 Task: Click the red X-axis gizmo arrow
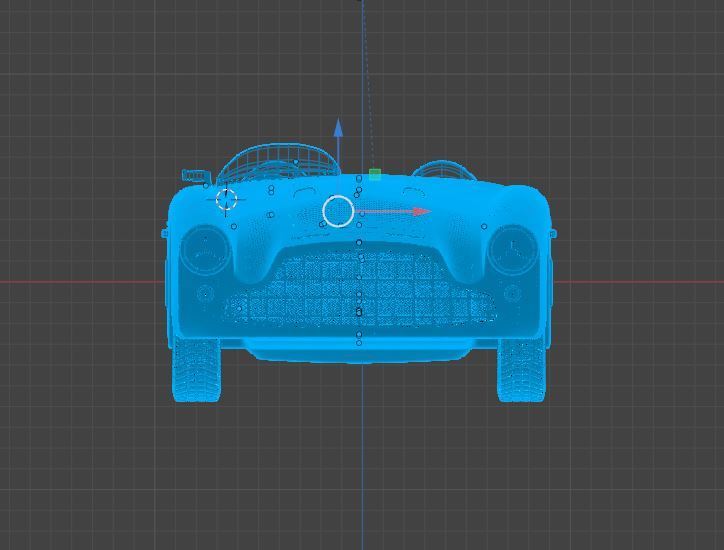tap(421, 212)
